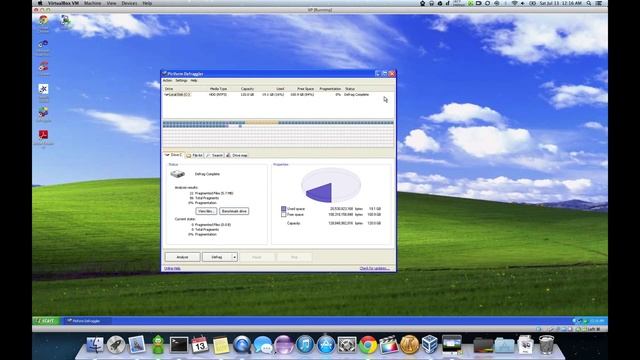Sort by the Status column header

coord(350,89)
